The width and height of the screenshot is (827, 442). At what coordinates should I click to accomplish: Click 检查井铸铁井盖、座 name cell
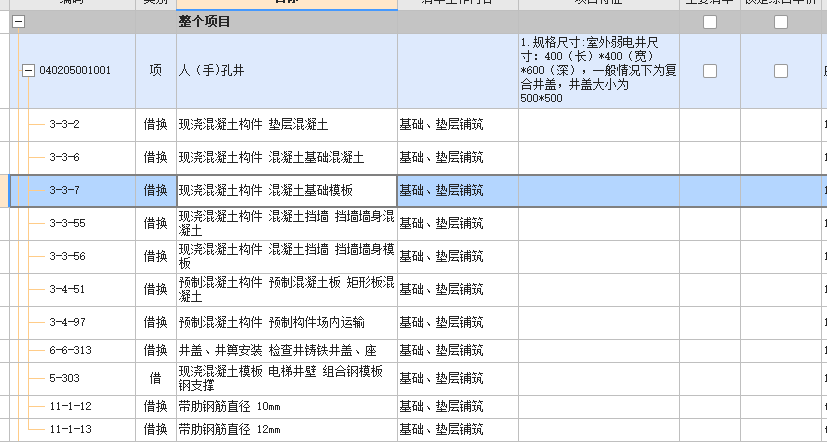[287, 350]
